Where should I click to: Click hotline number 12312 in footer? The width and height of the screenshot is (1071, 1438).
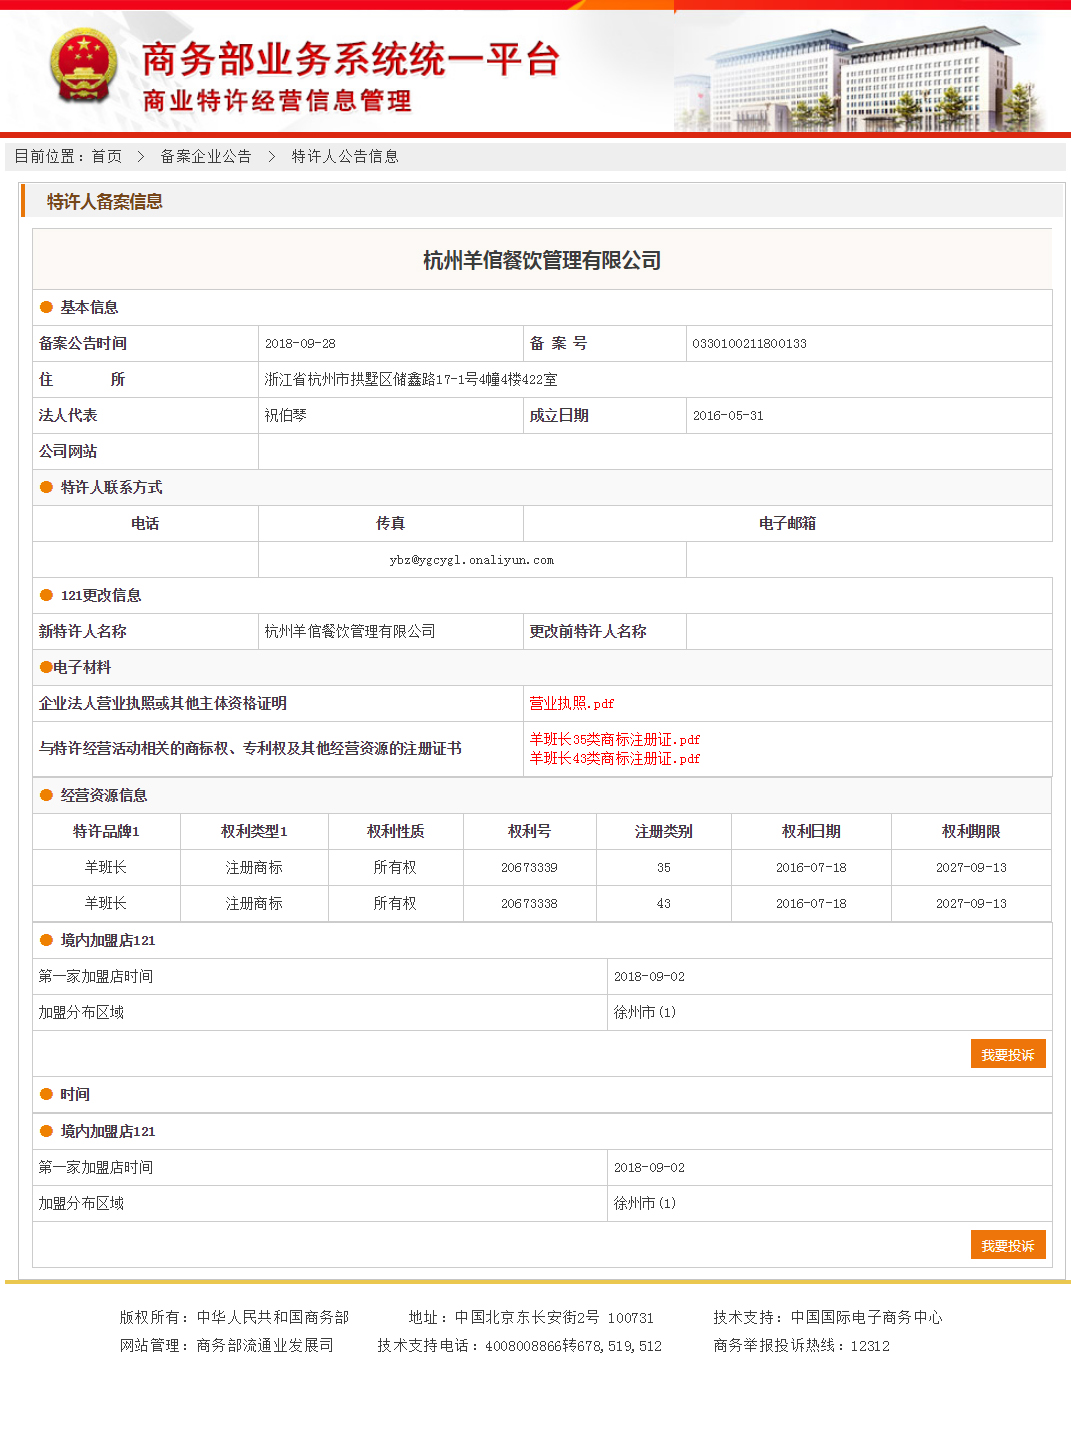(870, 1345)
